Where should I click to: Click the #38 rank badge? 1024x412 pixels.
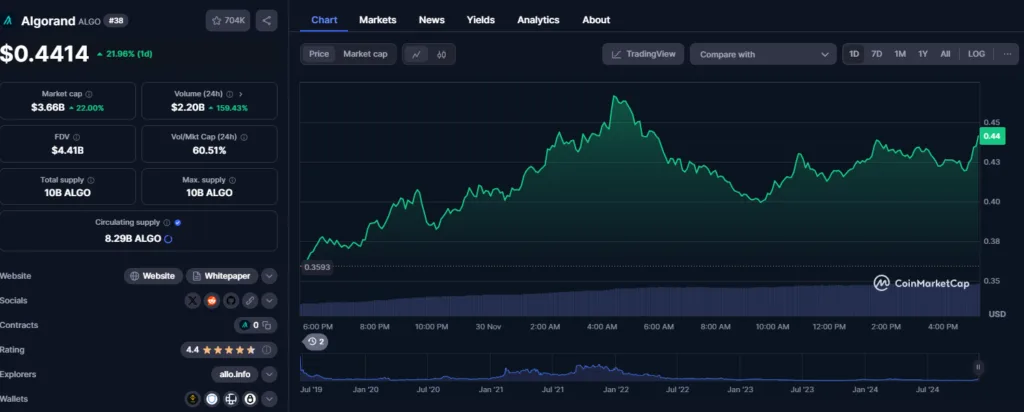tap(116, 21)
